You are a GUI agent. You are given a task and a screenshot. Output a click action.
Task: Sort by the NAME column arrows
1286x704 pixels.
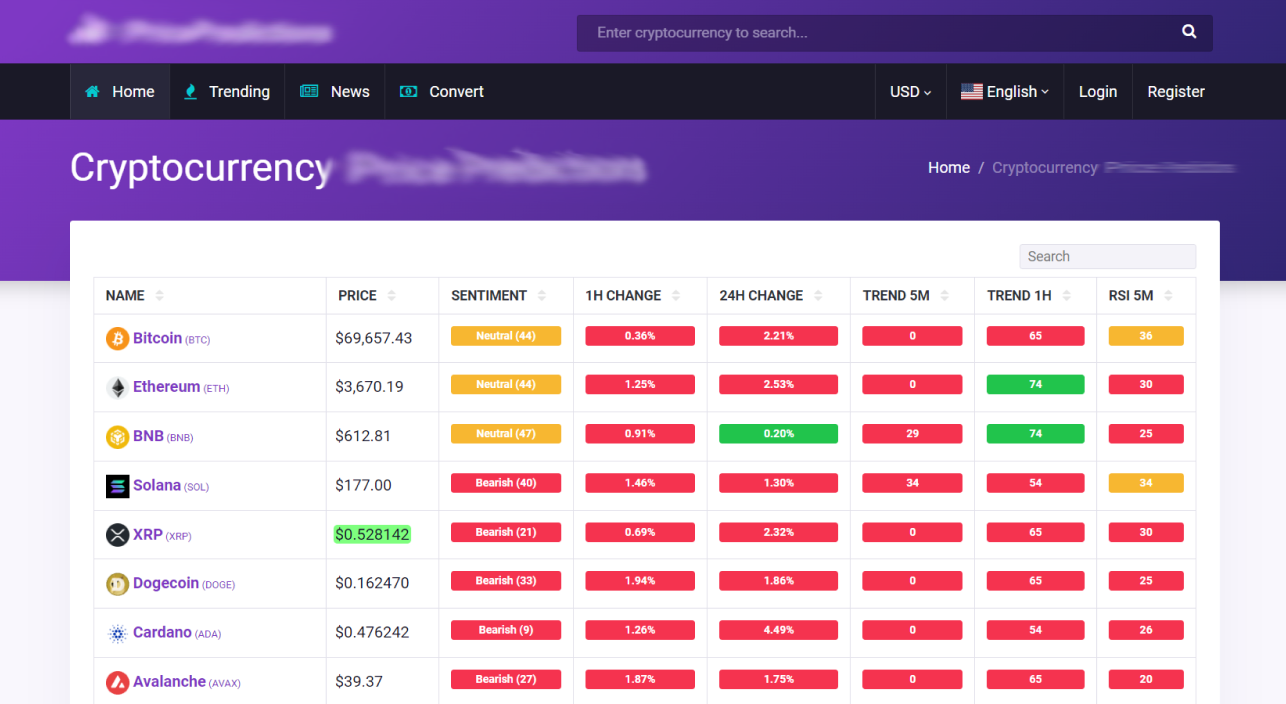tap(160, 296)
